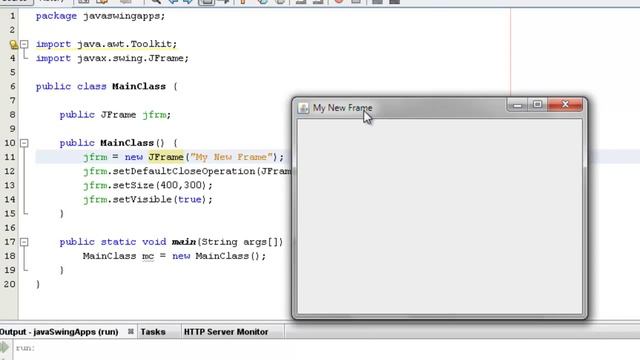Click 'setDefaultCloseOperation' on line 12

184,171
